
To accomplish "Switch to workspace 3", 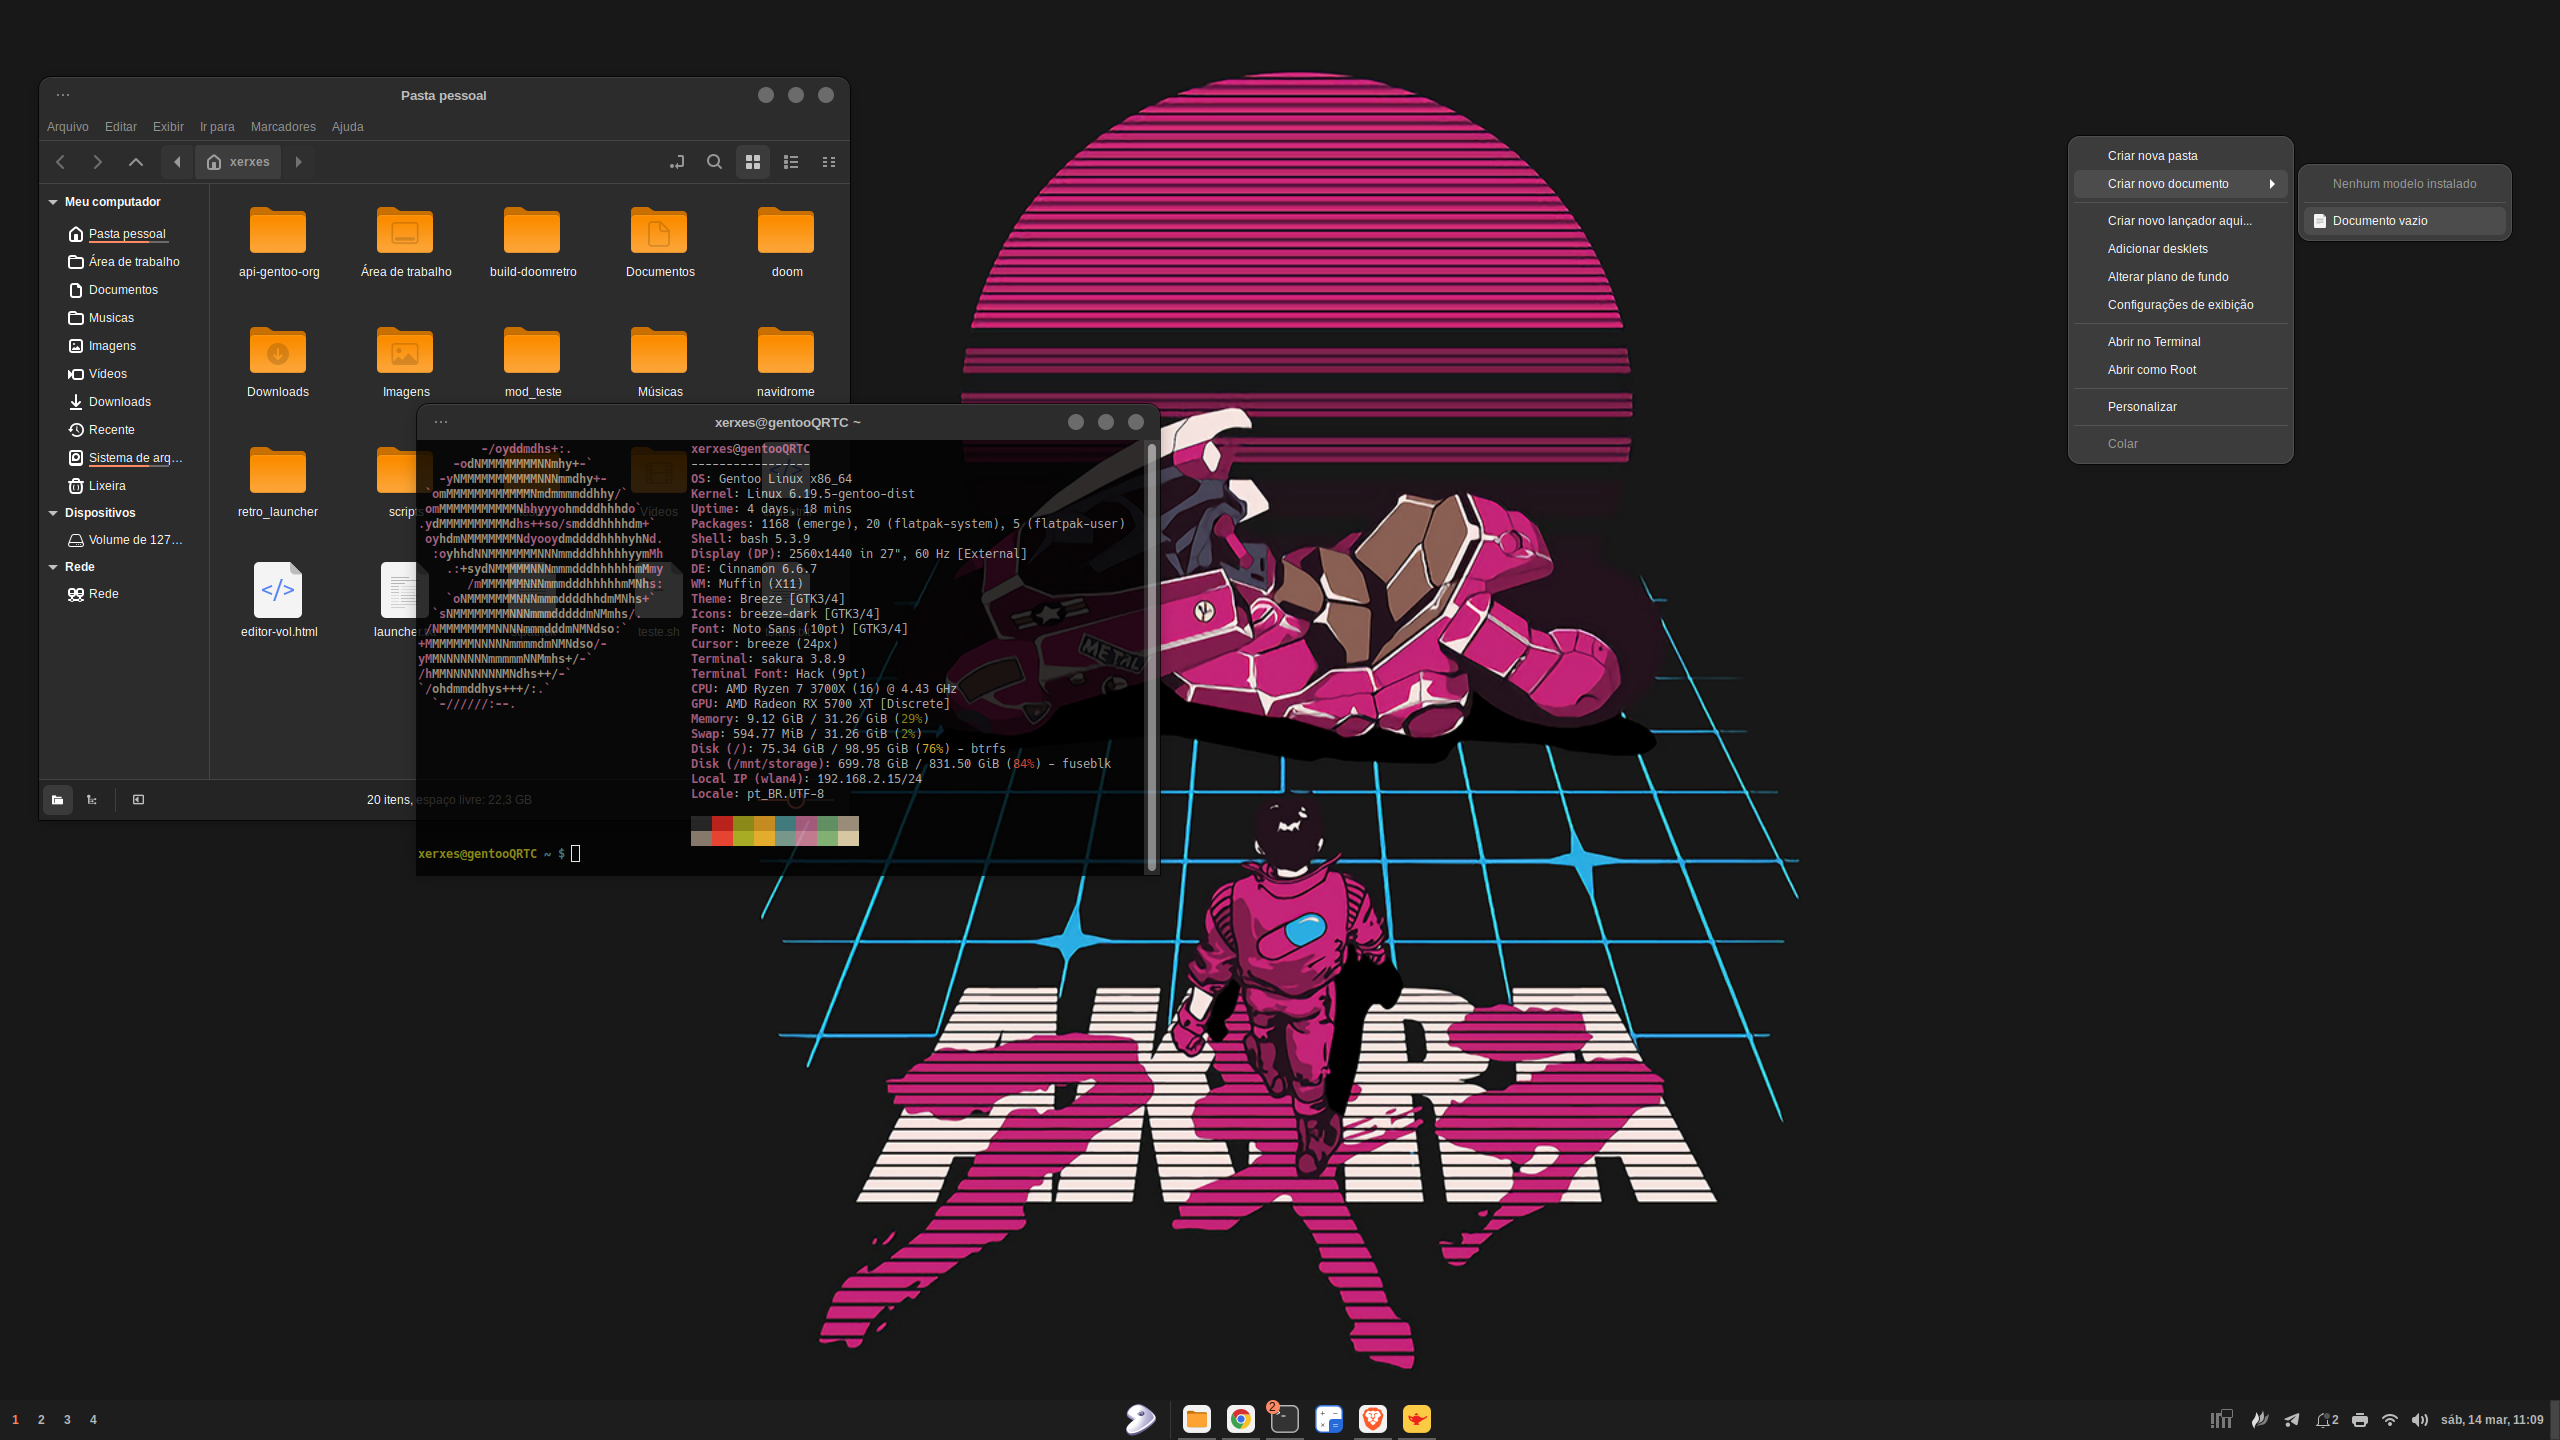I will pyautogui.click(x=67, y=1420).
